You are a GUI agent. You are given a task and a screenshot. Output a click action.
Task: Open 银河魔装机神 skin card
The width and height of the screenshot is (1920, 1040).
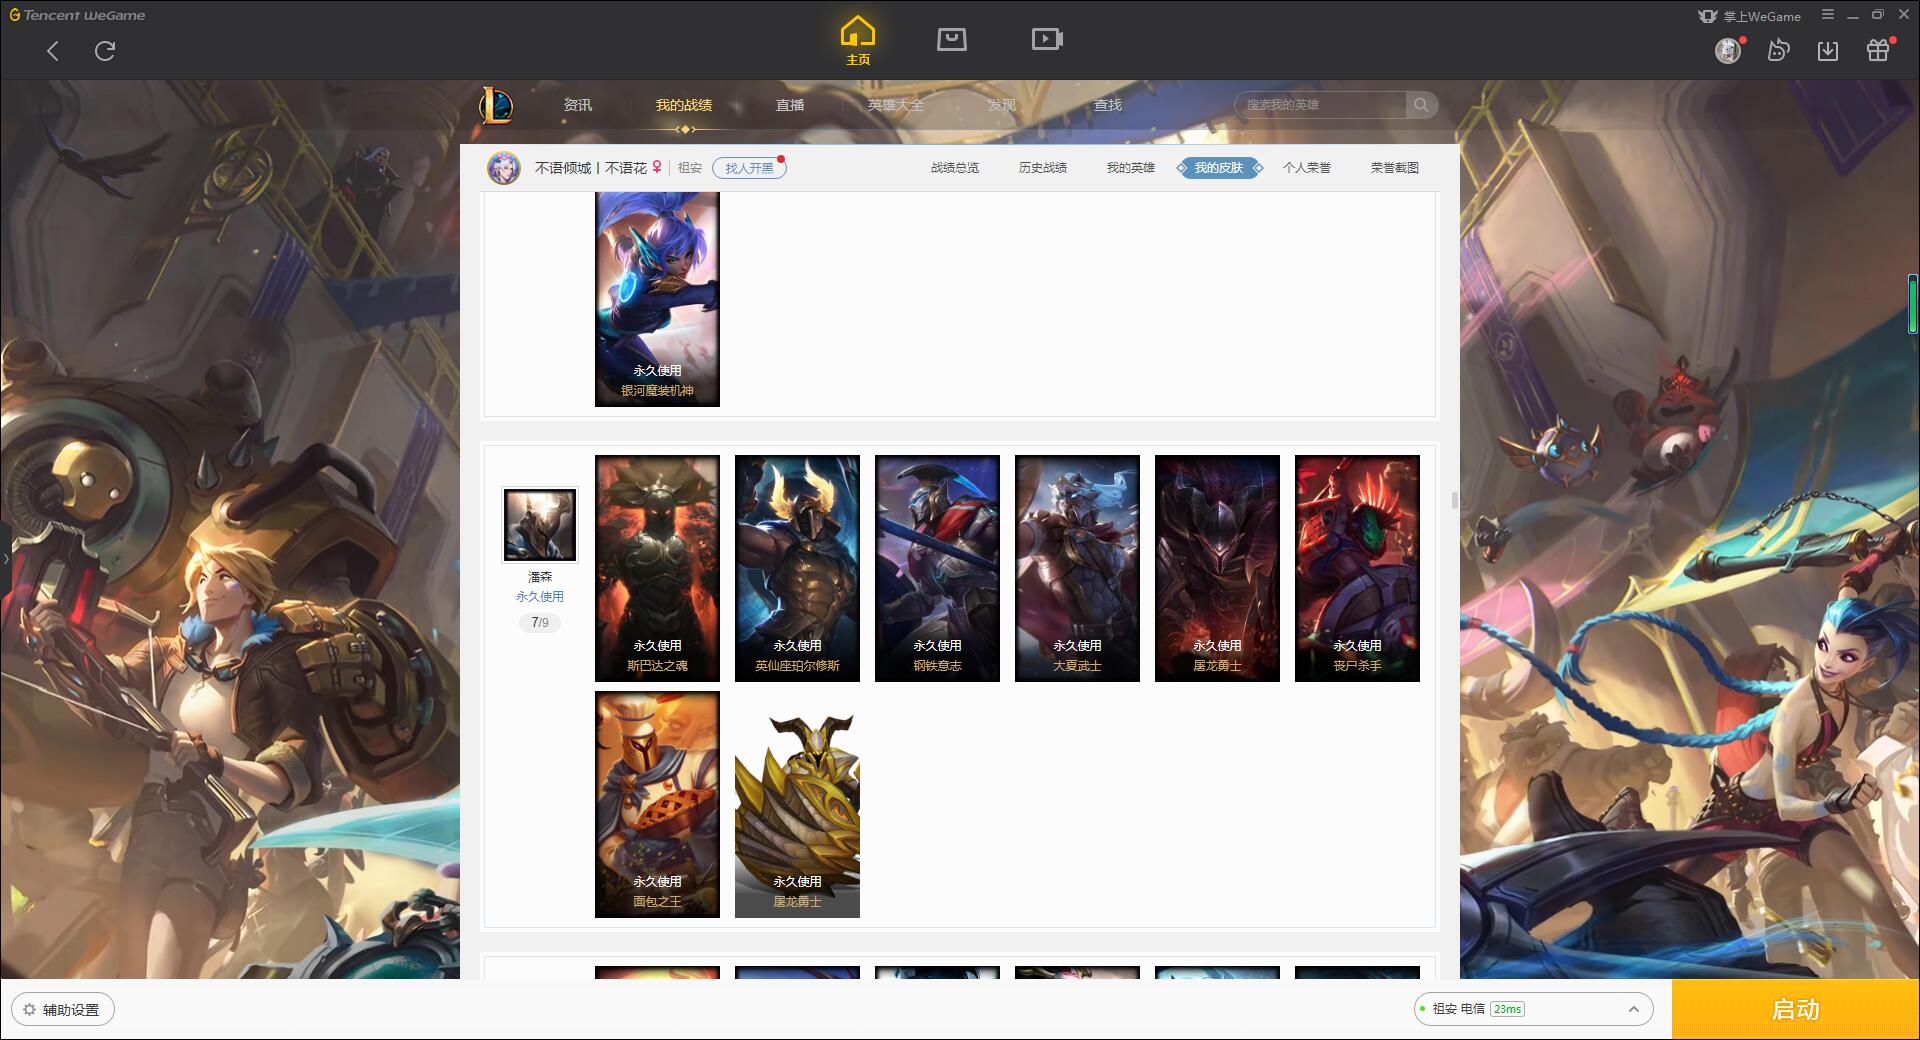click(657, 299)
